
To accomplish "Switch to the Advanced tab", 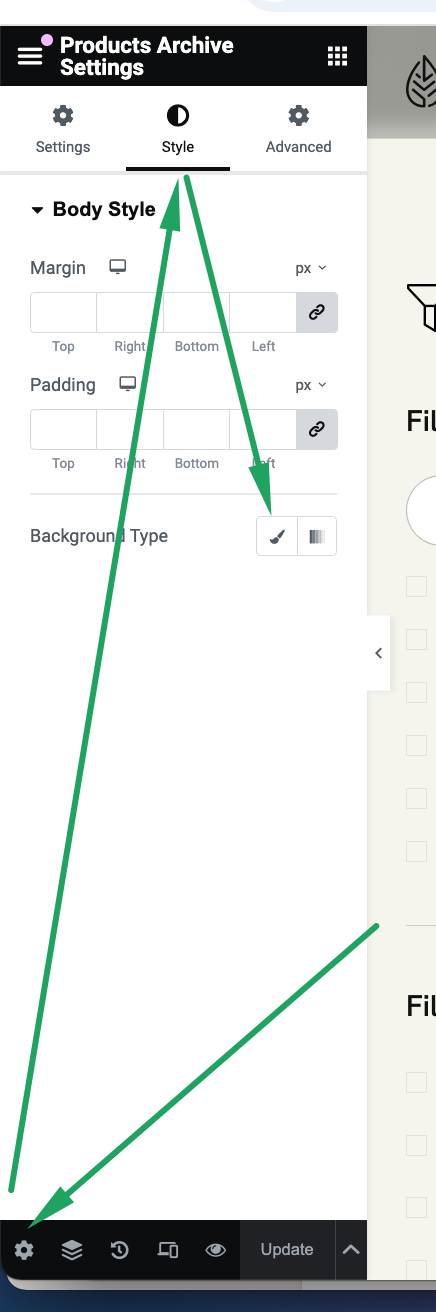I will [x=298, y=130].
